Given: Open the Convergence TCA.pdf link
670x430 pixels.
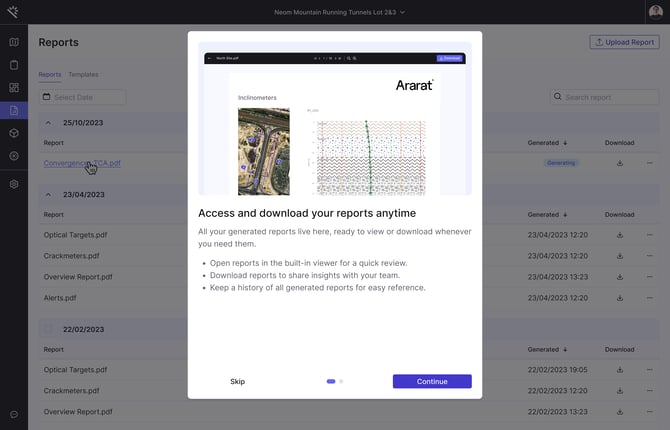Looking at the screenshot, I should pos(82,163).
